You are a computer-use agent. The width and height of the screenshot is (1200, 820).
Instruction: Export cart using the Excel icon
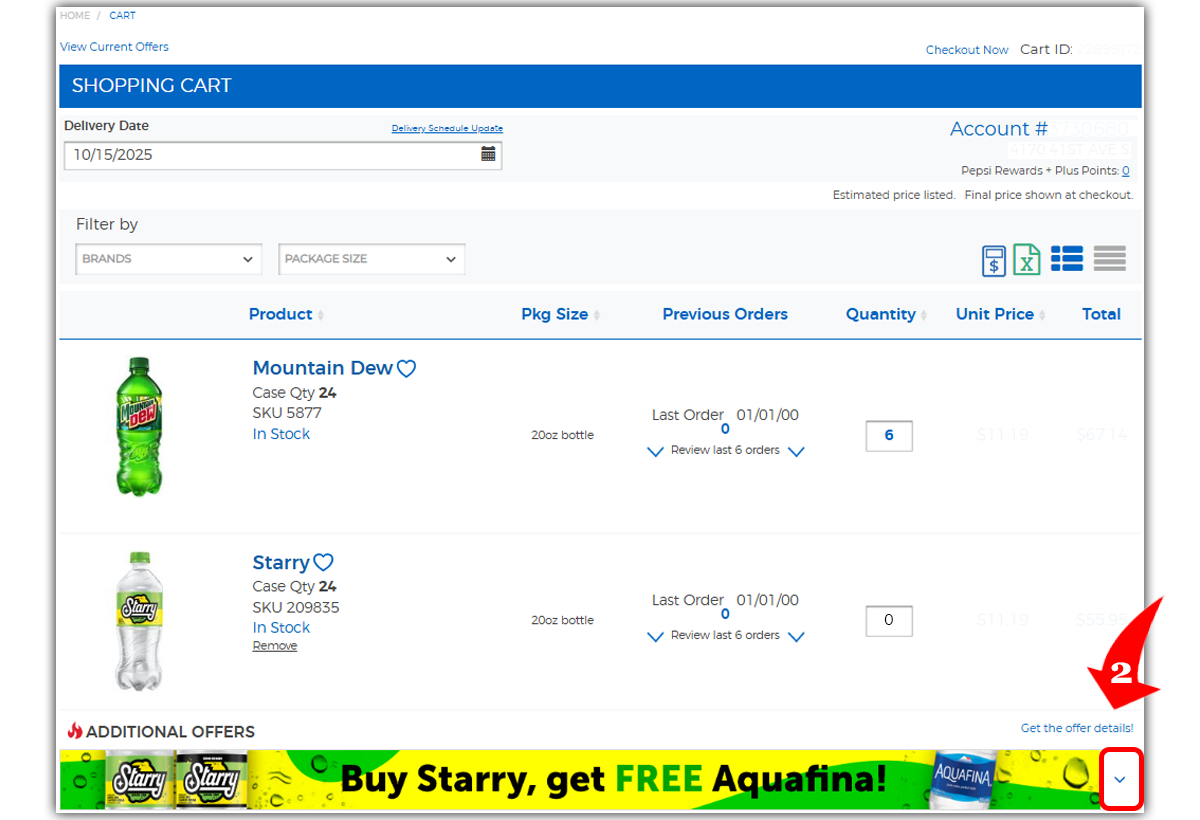point(1027,260)
